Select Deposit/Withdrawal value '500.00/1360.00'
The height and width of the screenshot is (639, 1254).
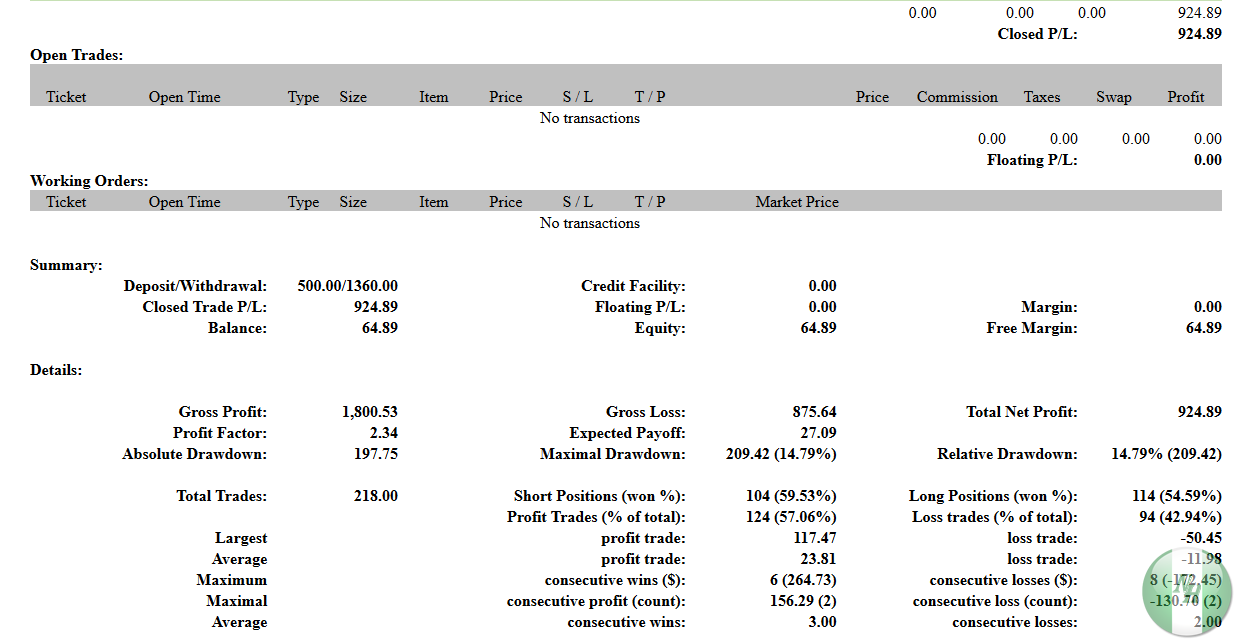(x=348, y=286)
